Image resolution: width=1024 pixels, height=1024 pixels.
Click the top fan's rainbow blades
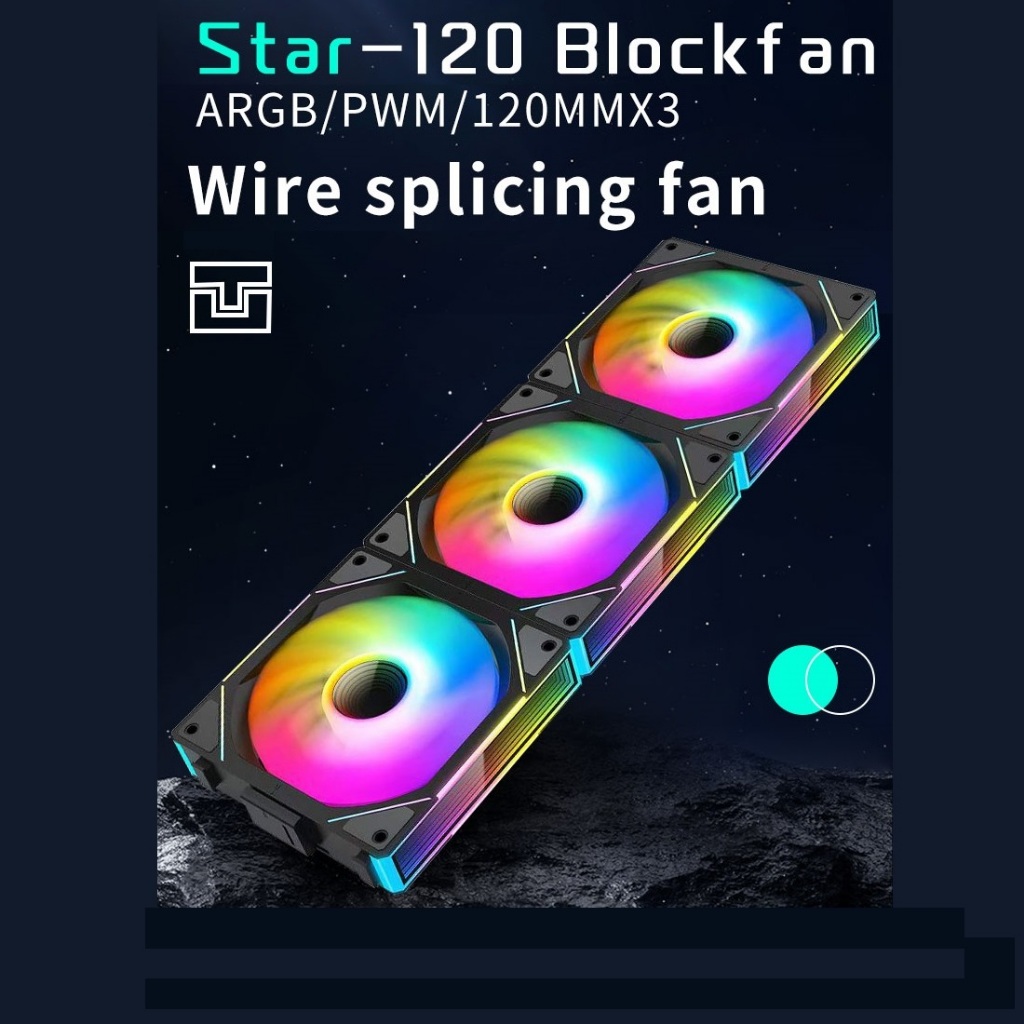pos(703,344)
